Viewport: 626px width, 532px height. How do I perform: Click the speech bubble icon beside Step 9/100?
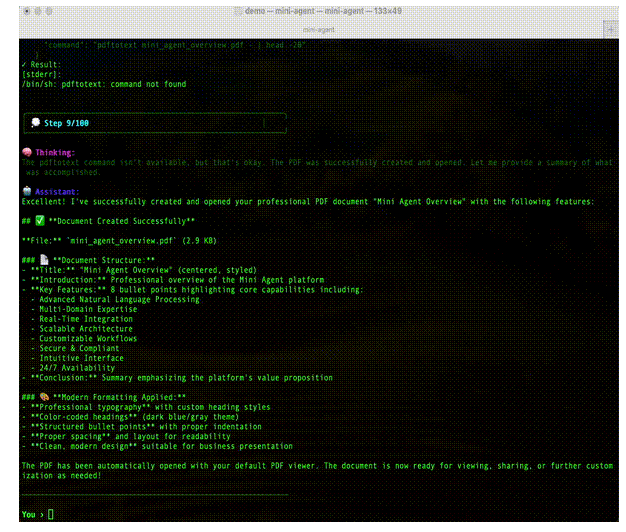(36, 123)
